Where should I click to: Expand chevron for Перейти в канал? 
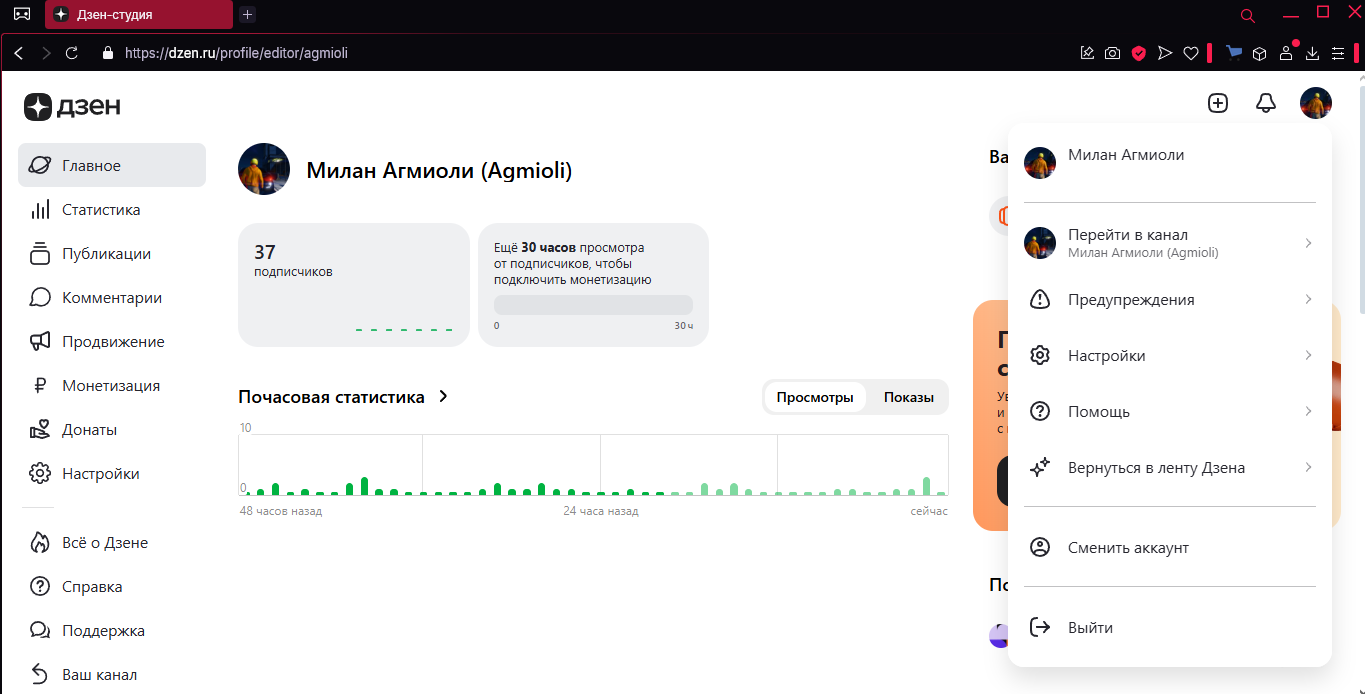[1308, 243]
